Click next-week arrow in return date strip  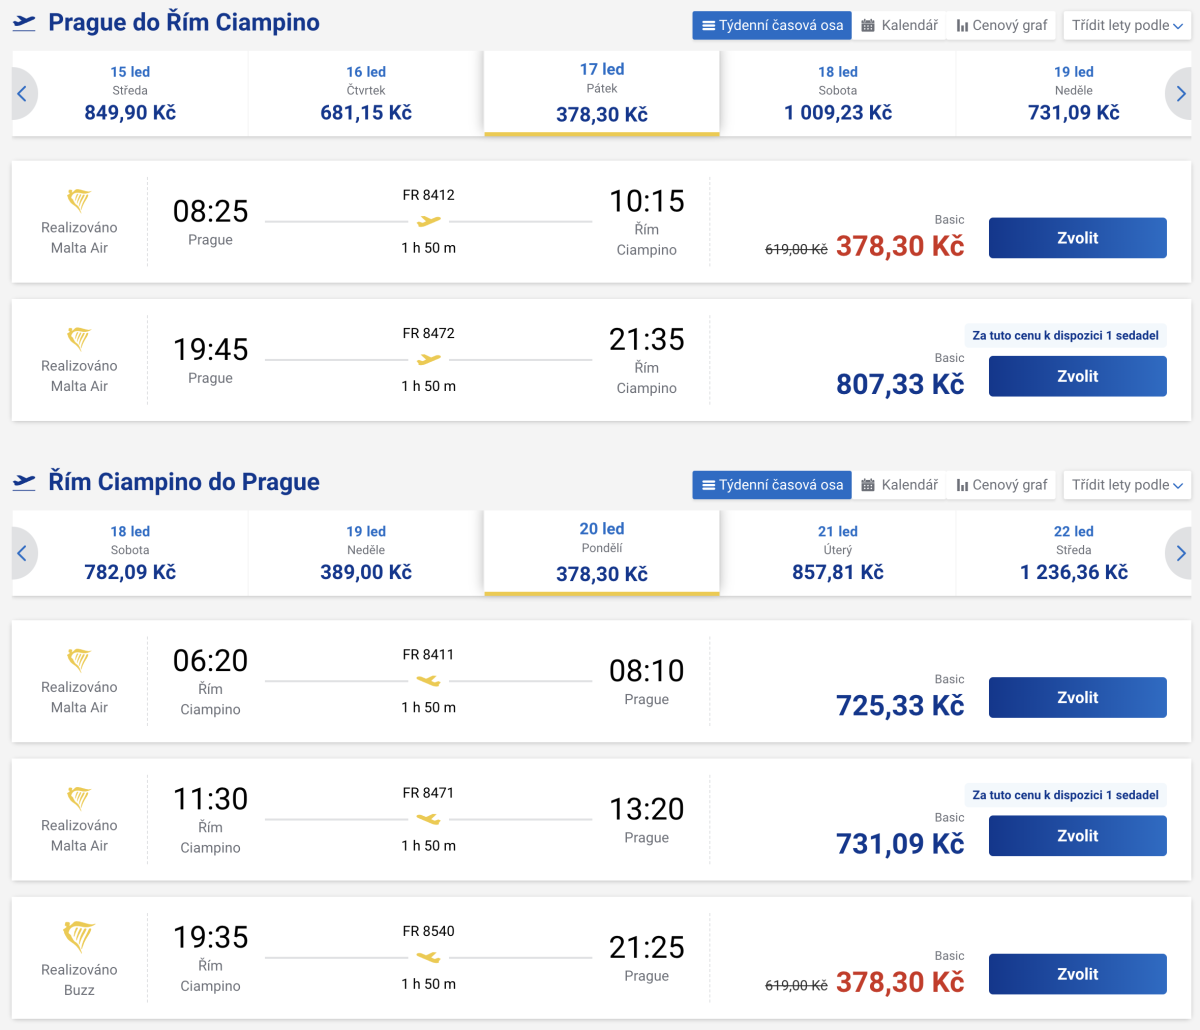point(1180,553)
